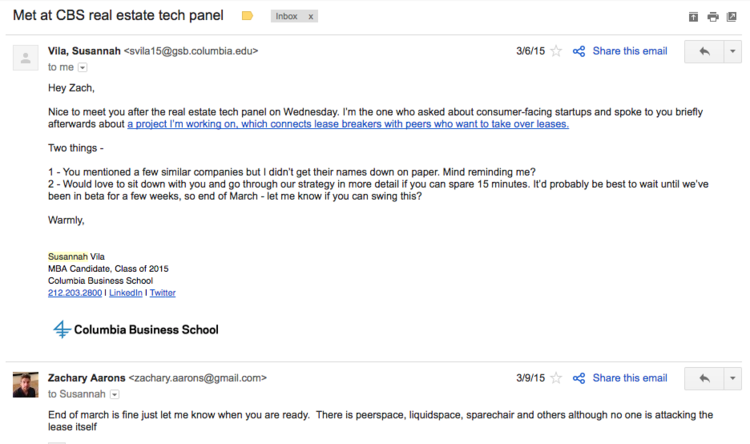Show details for 'to me' recipients
750x444 pixels.
(83, 67)
